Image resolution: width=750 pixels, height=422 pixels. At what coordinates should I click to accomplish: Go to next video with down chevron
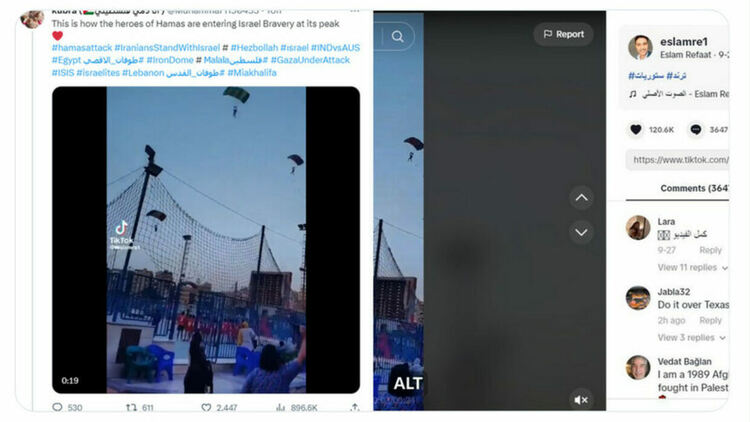point(581,233)
